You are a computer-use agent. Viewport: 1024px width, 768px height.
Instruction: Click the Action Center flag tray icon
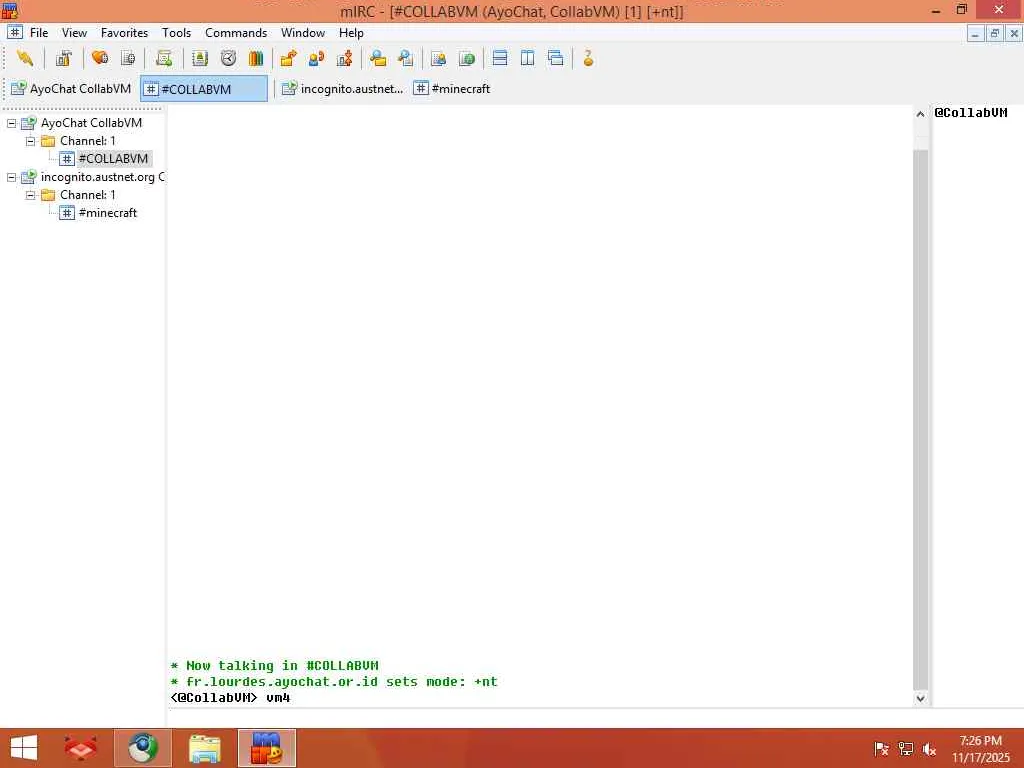click(x=881, y=749)
